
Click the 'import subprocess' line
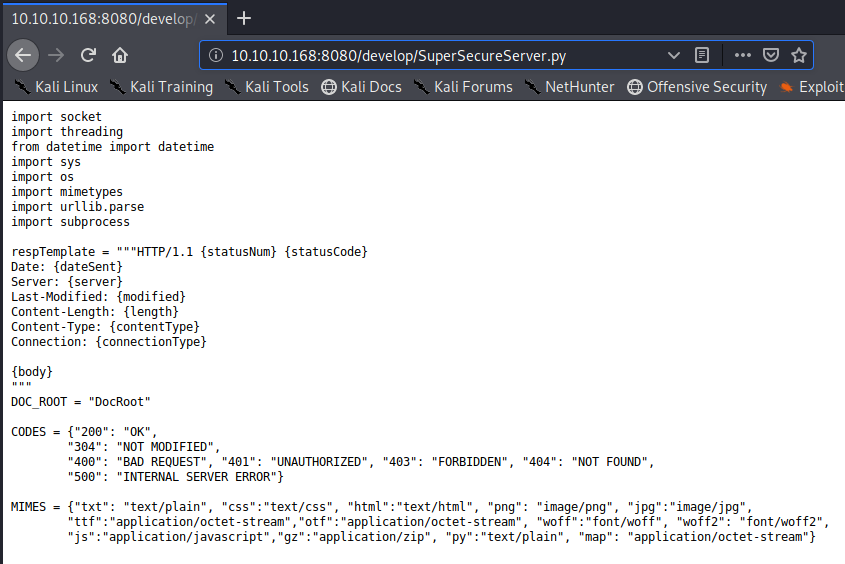tap(71, 222)
